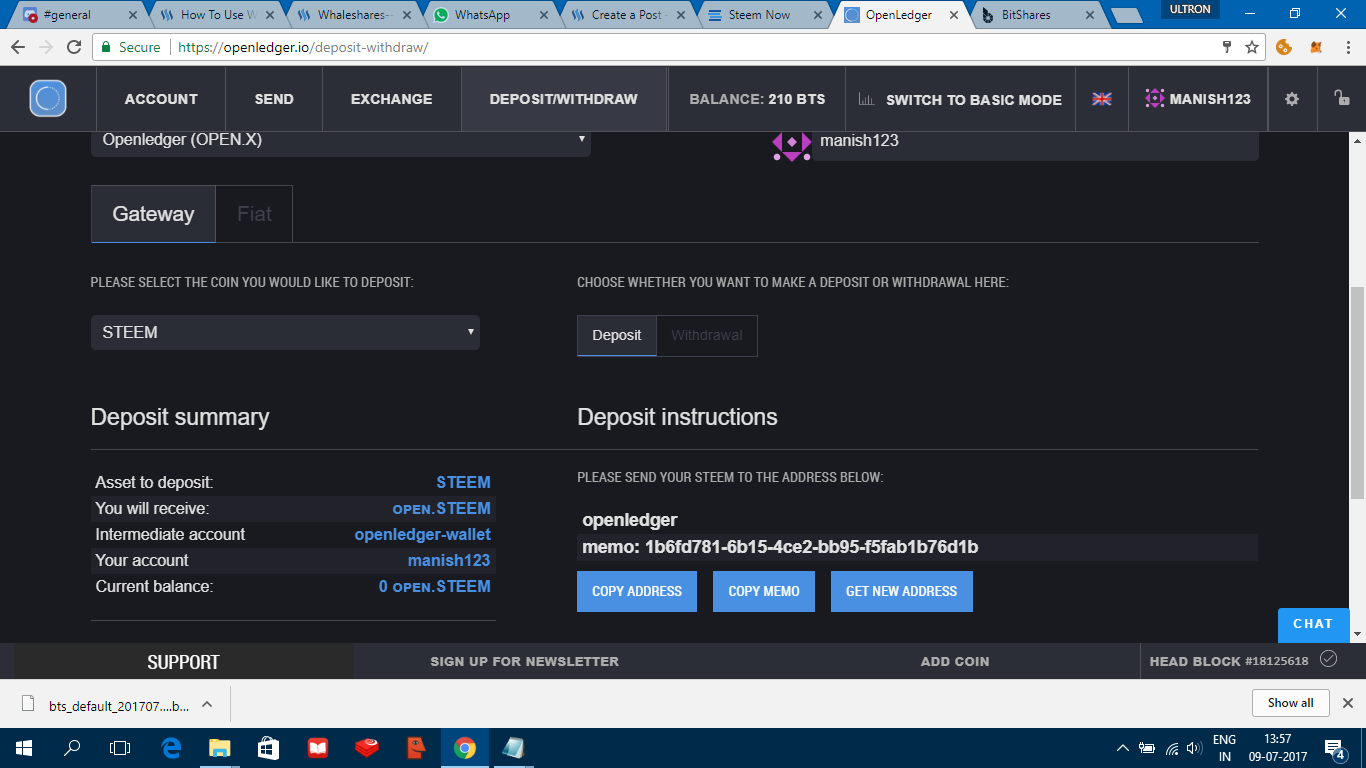Viewport: 1366px width, 768px height.
Task: Click the HEAD BLOCK #18125618 status text
Action: [x=1229, y=661]
